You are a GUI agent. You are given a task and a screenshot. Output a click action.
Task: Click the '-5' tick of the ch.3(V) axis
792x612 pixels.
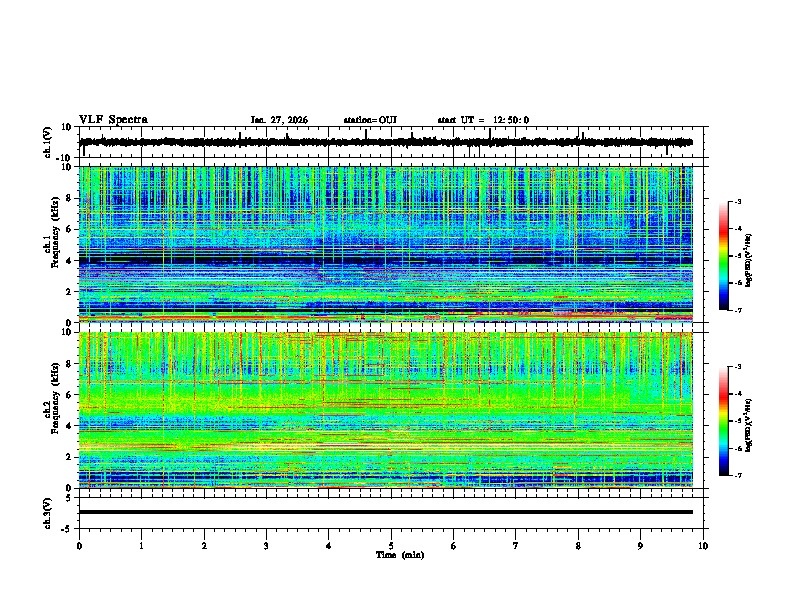(67, 529)
